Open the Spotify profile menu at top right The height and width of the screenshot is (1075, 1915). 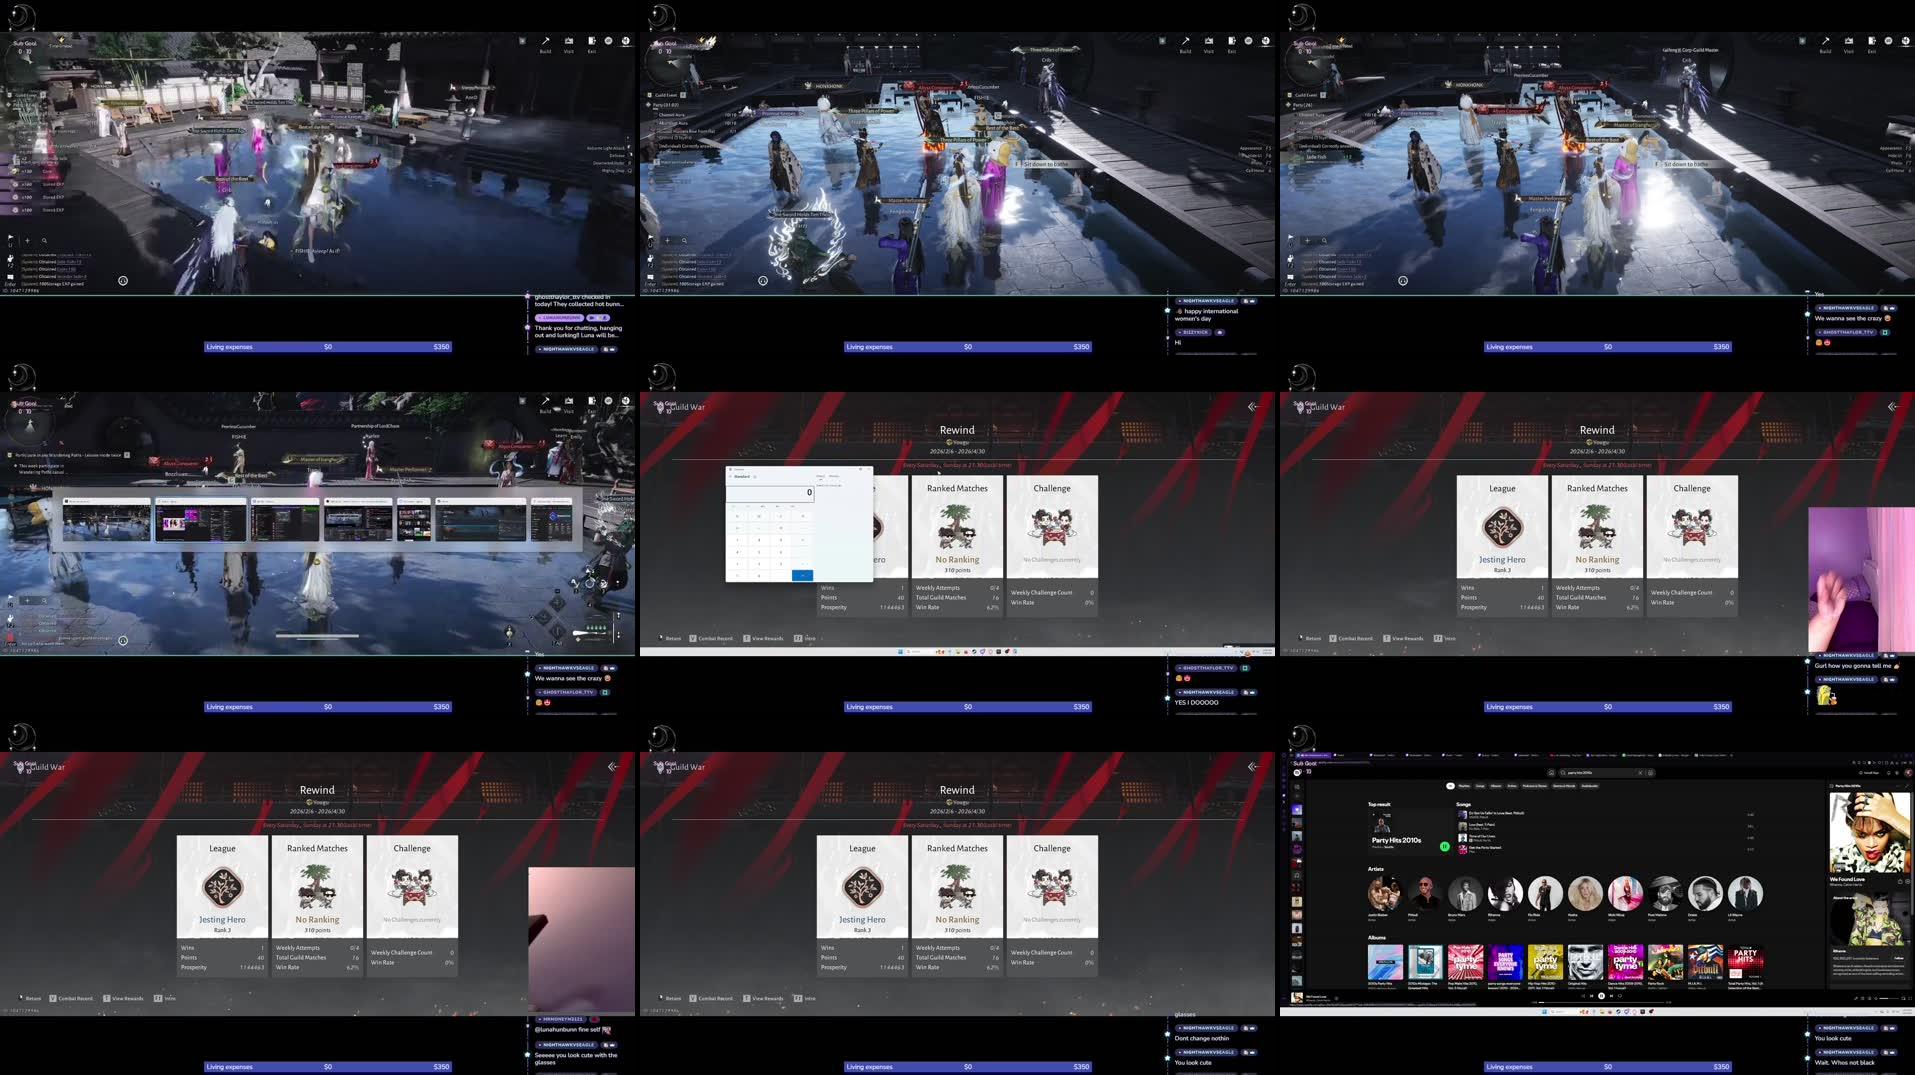(x=1908, y=773)
